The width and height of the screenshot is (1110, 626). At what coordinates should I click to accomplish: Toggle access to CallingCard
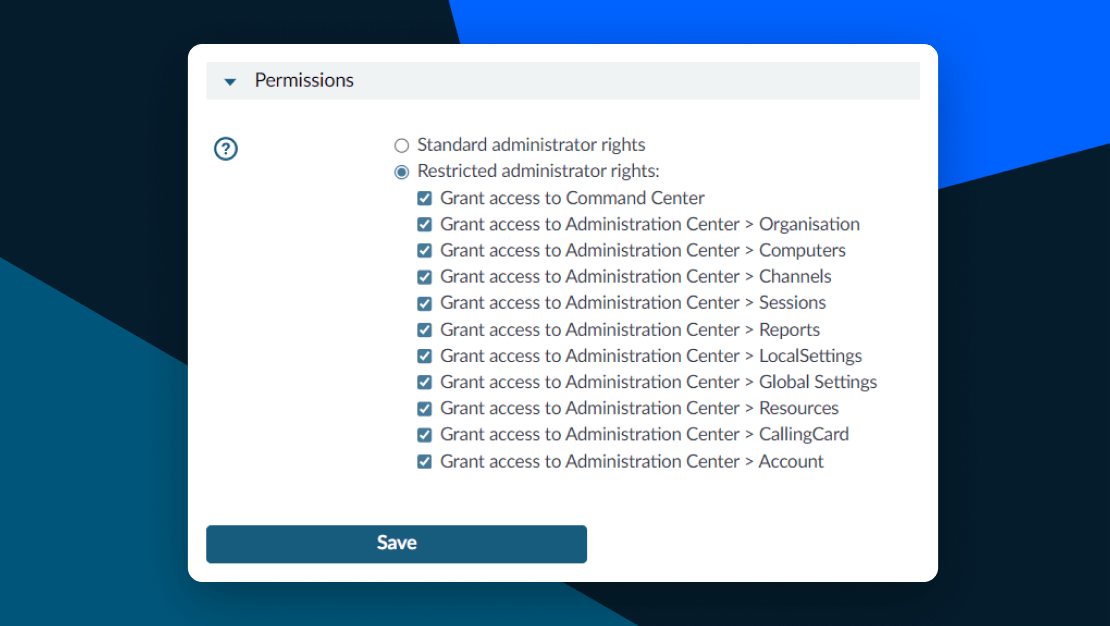(x=424, y=434)
